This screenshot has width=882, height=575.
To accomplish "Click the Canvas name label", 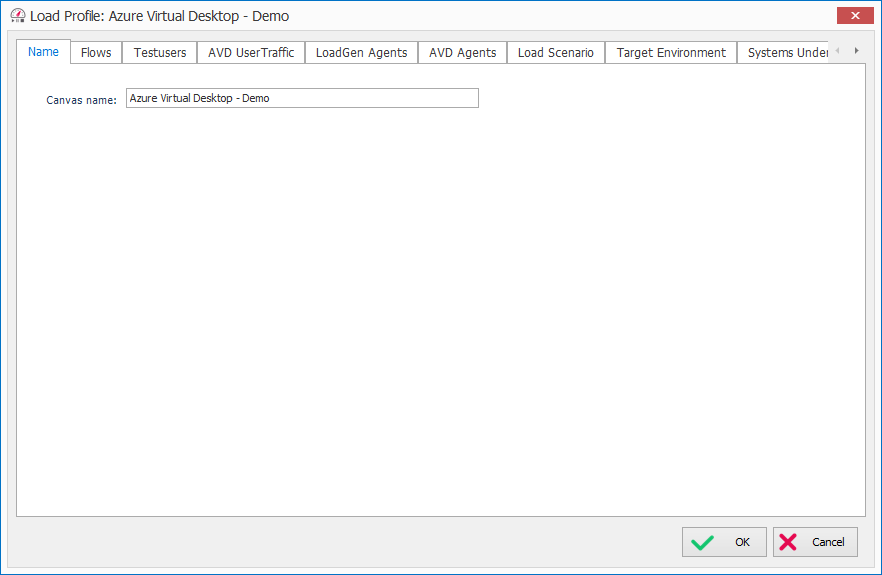I will coord(81,100).
